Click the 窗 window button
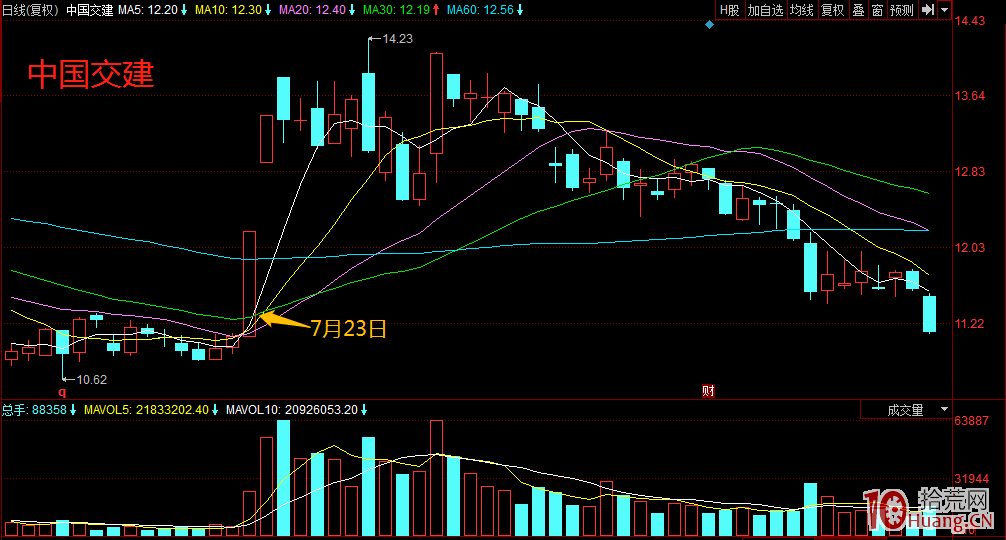Image resolution: width=1006 pixels, height=540 pixels. tap(878, 10)
